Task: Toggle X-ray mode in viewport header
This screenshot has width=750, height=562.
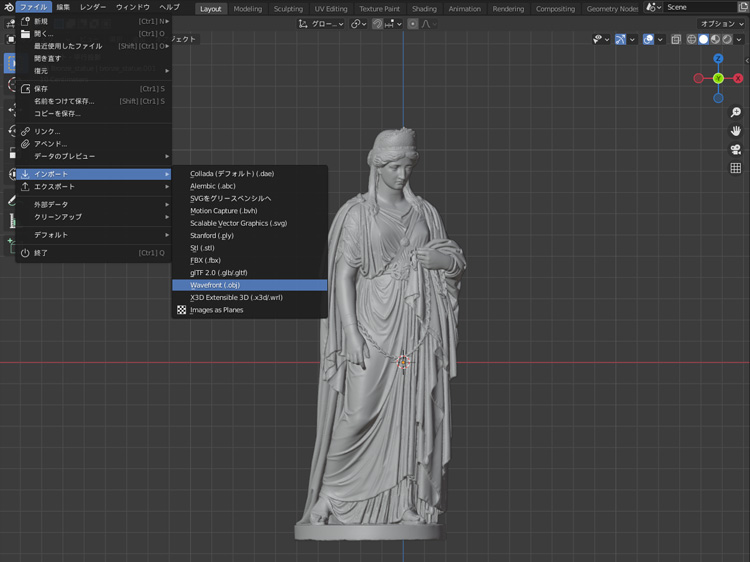Action: click(x=676, y=40)
